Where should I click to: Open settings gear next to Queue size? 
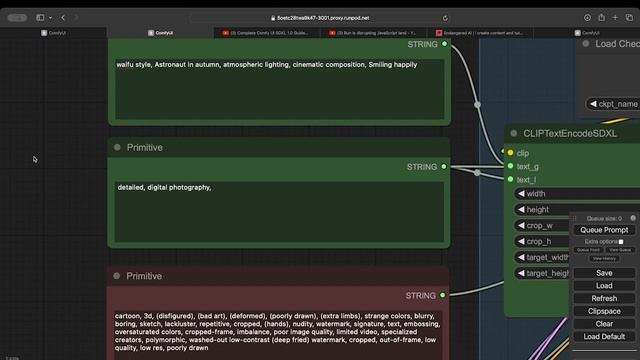point(633,218)
